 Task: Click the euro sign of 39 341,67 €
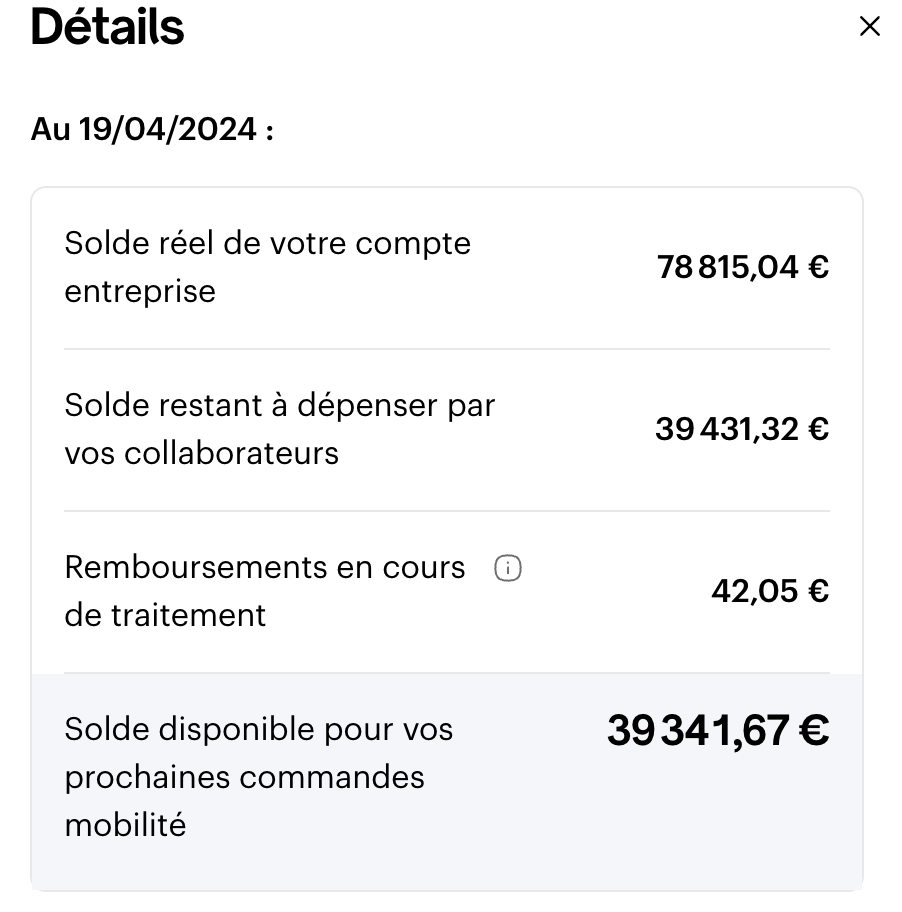(x=814, y=731)
